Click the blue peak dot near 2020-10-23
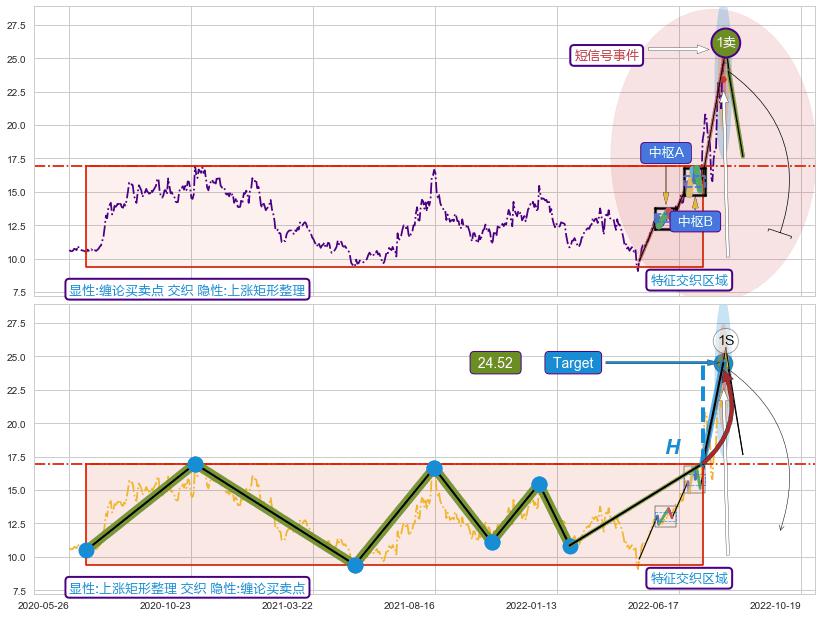The image size is (822, 617). pos(195,464)
